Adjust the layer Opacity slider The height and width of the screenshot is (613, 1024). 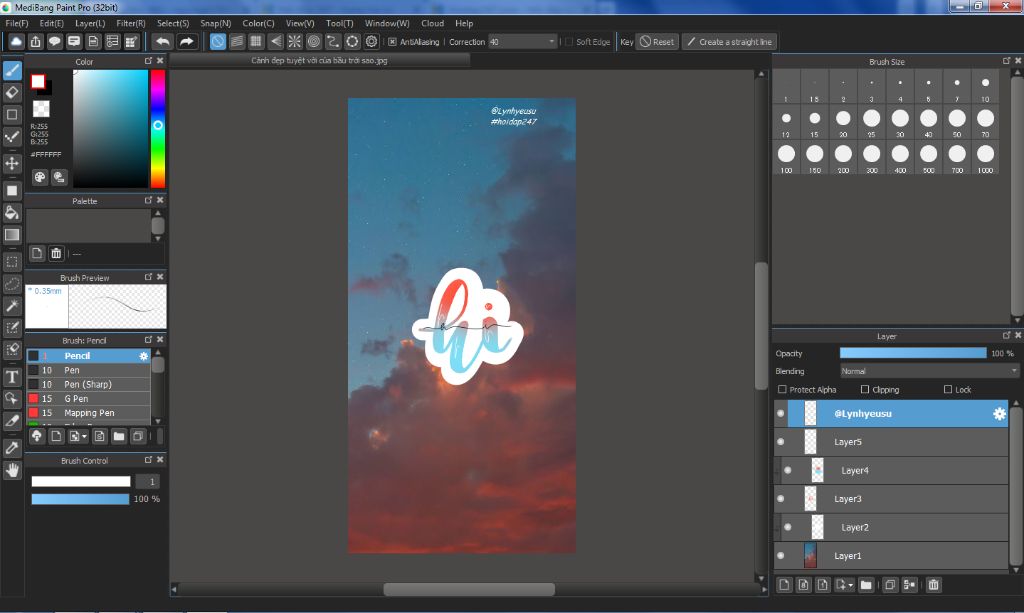coord(913,353)
